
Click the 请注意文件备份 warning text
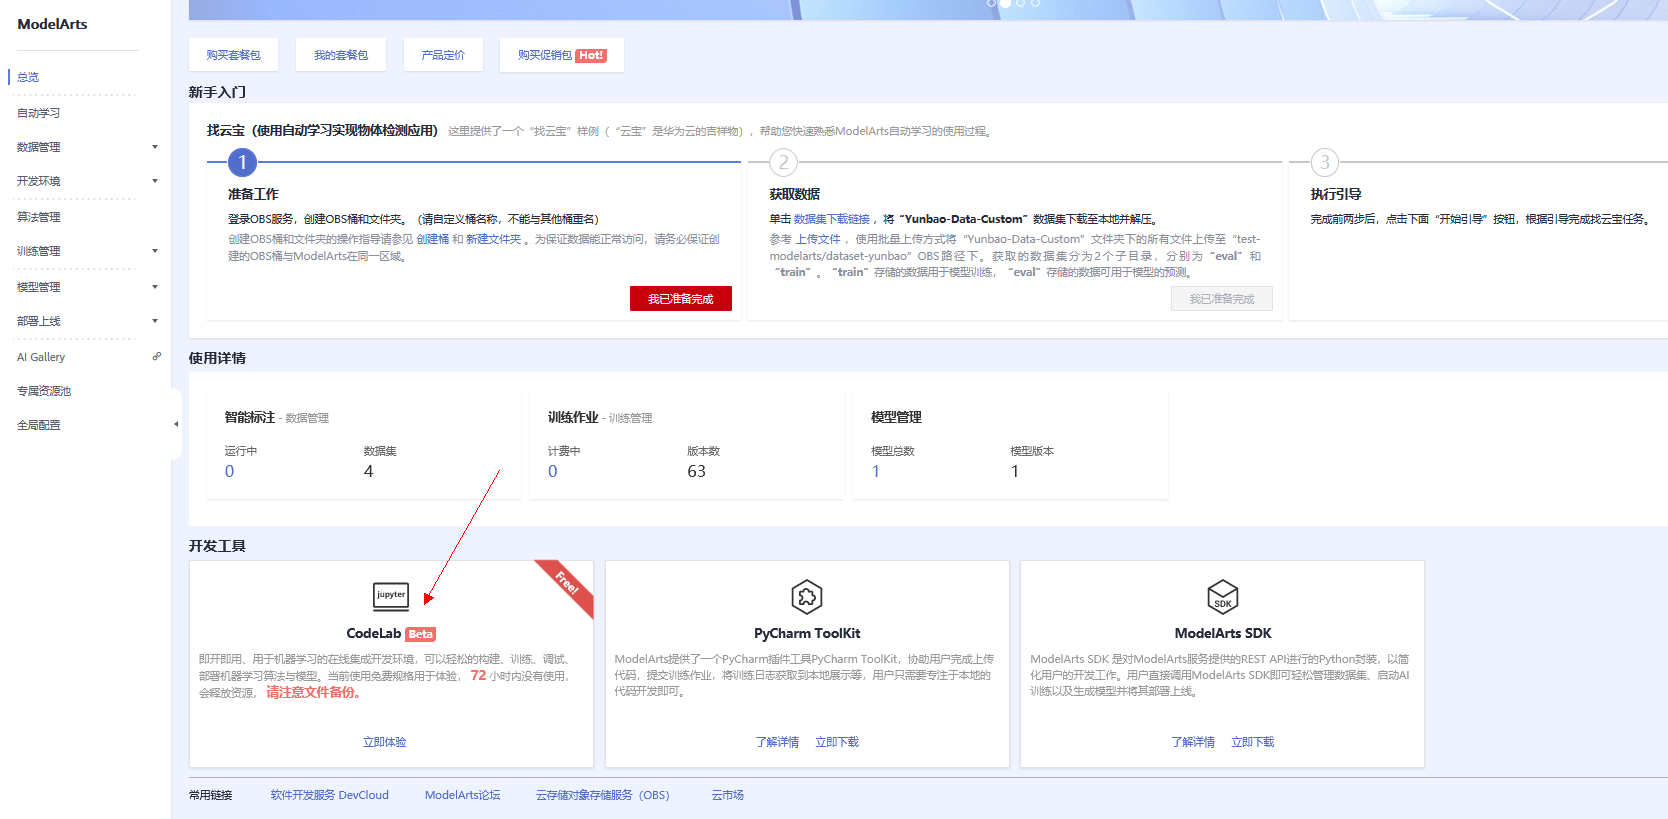point(313,692)
